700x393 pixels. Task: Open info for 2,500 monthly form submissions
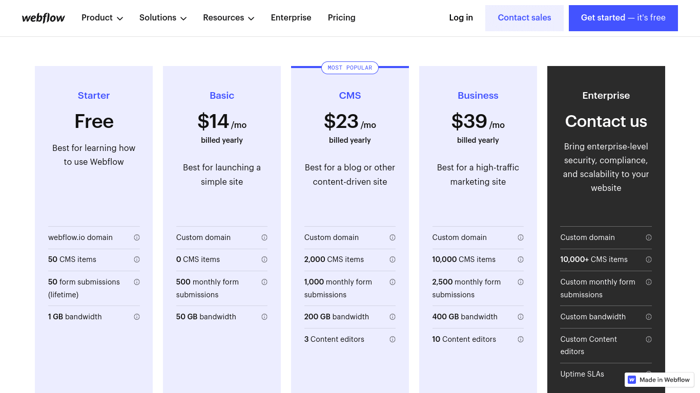click(x=521, y=282)
